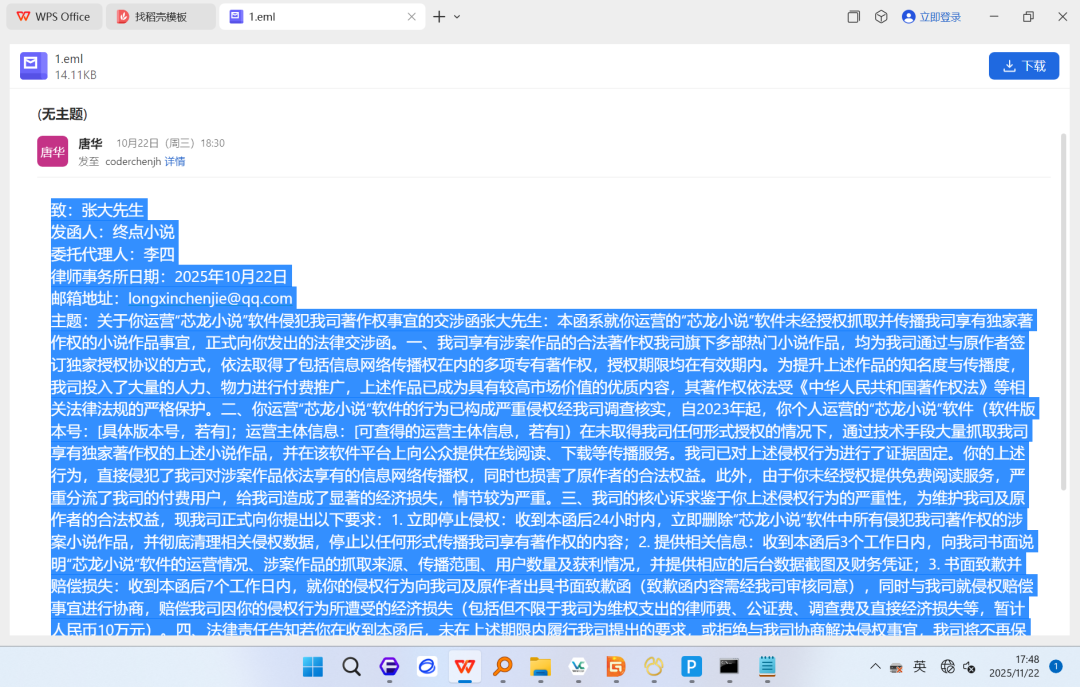Click the window layout icon beside cube

coord(853,17)
